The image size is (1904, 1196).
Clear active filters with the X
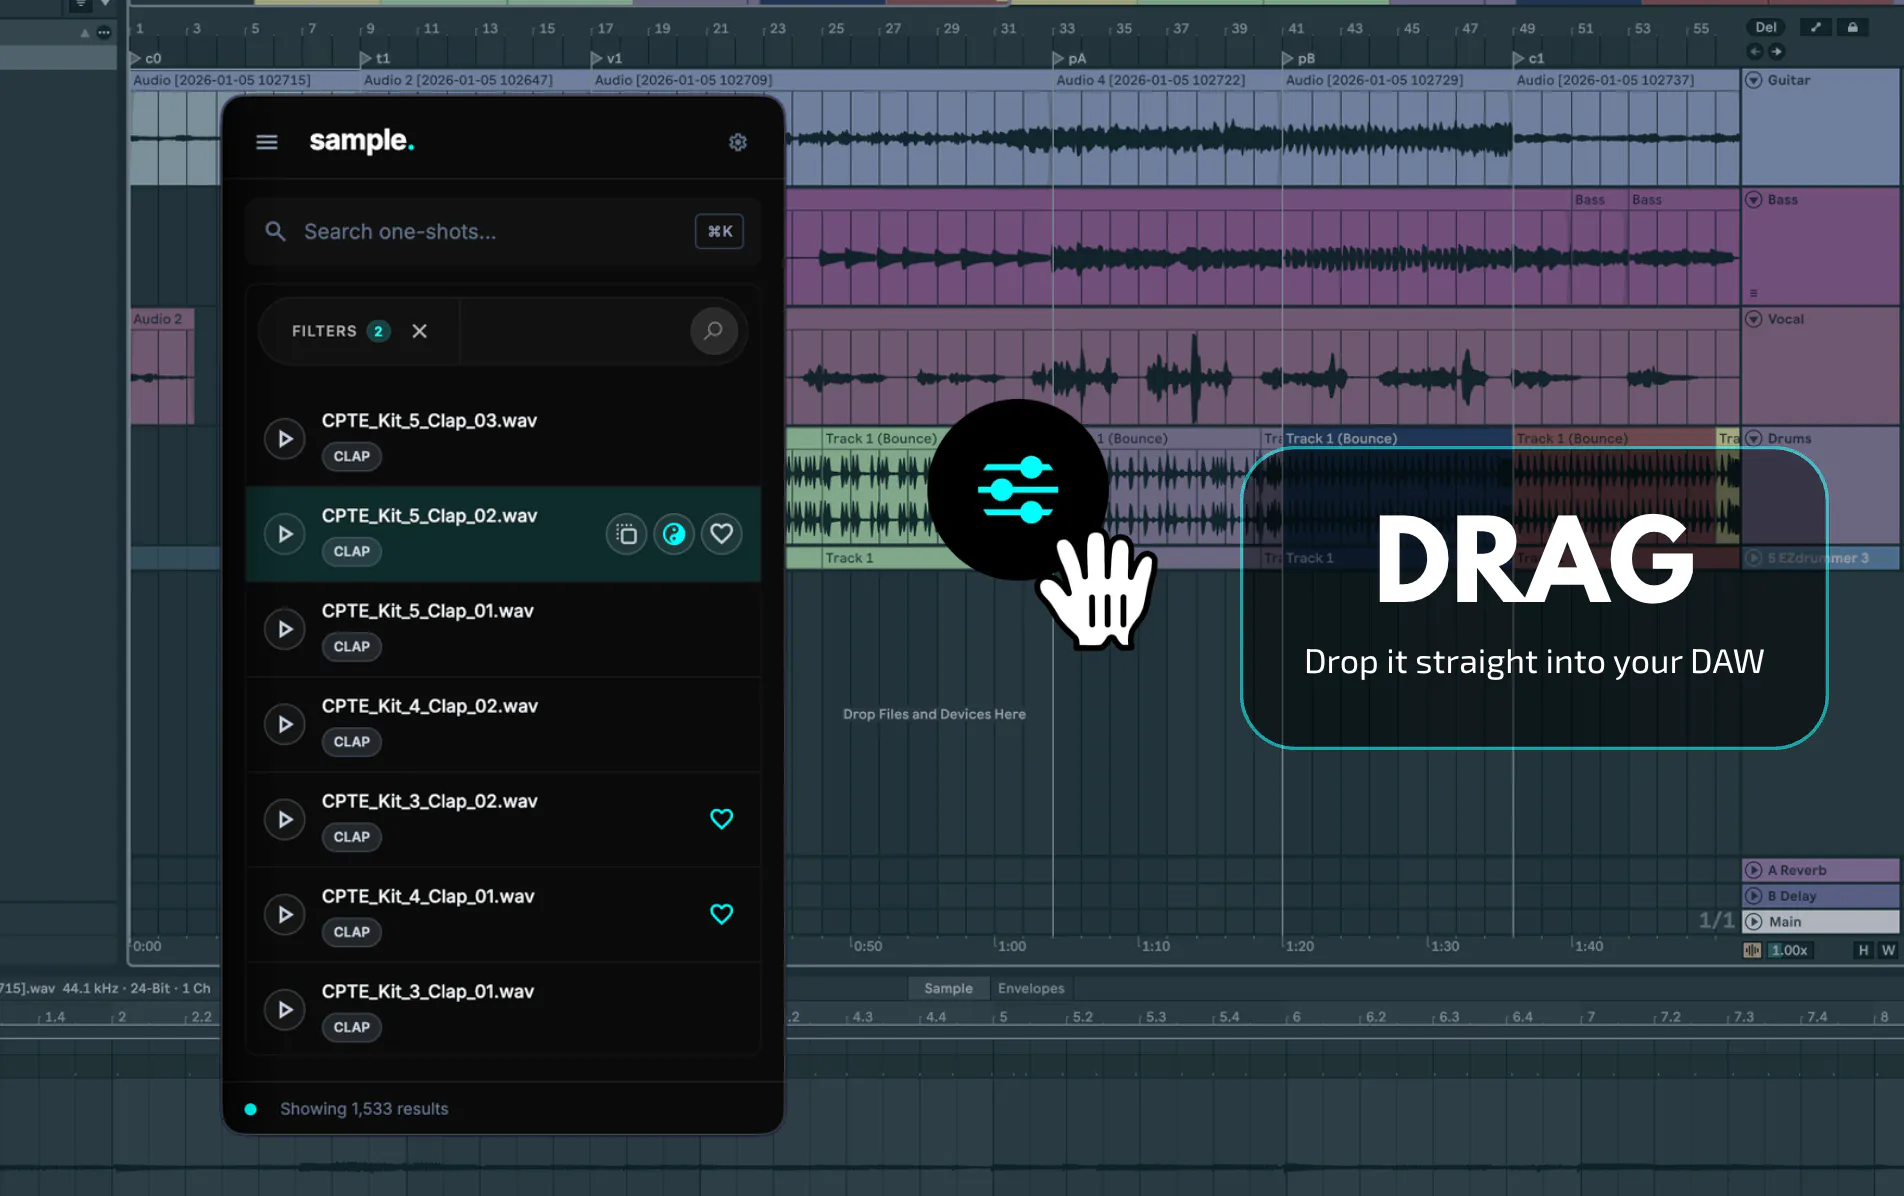pos(420,331)
